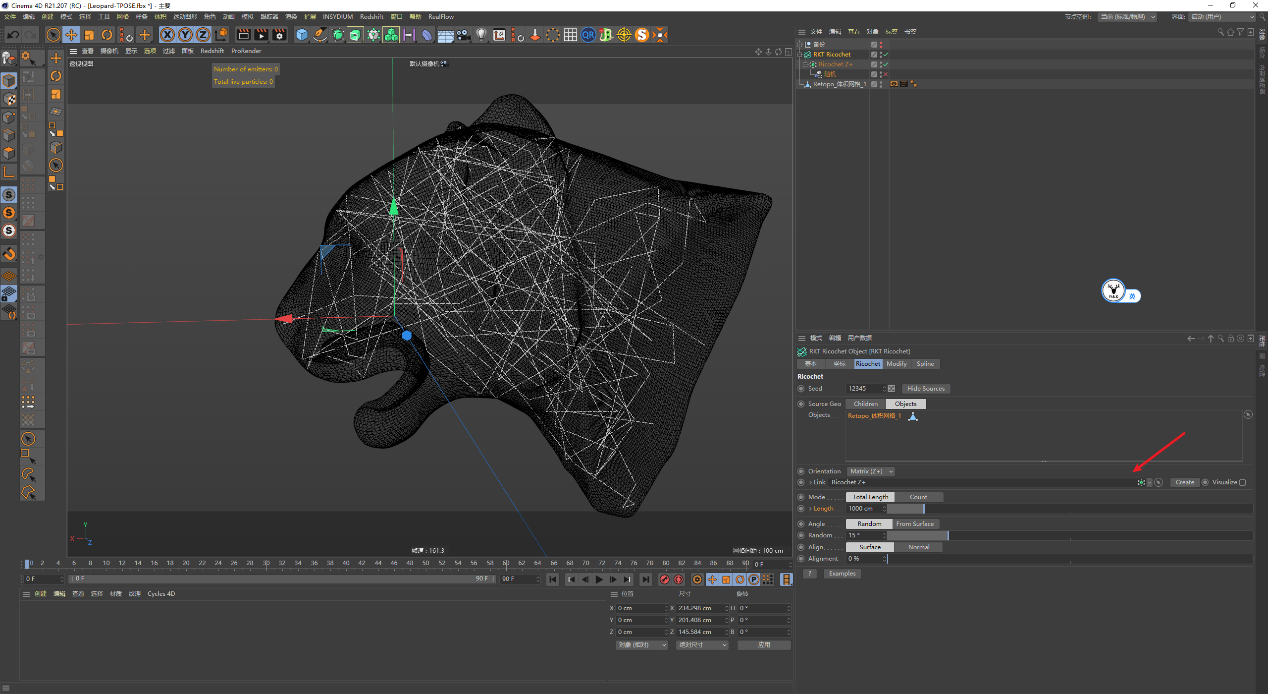Click the Random angle slider
Image resolution: width=1268 pixels, height=694 pixels.
[1069, 535]
